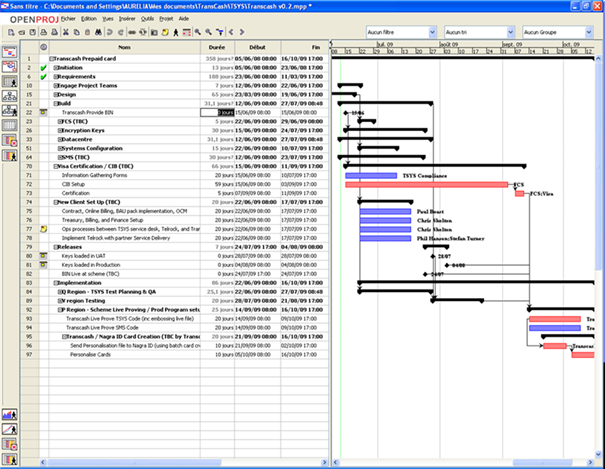This screenshot has width=605, height=469.
Task: Open WBS chart view in the sidebar
Action: point(10,96)
